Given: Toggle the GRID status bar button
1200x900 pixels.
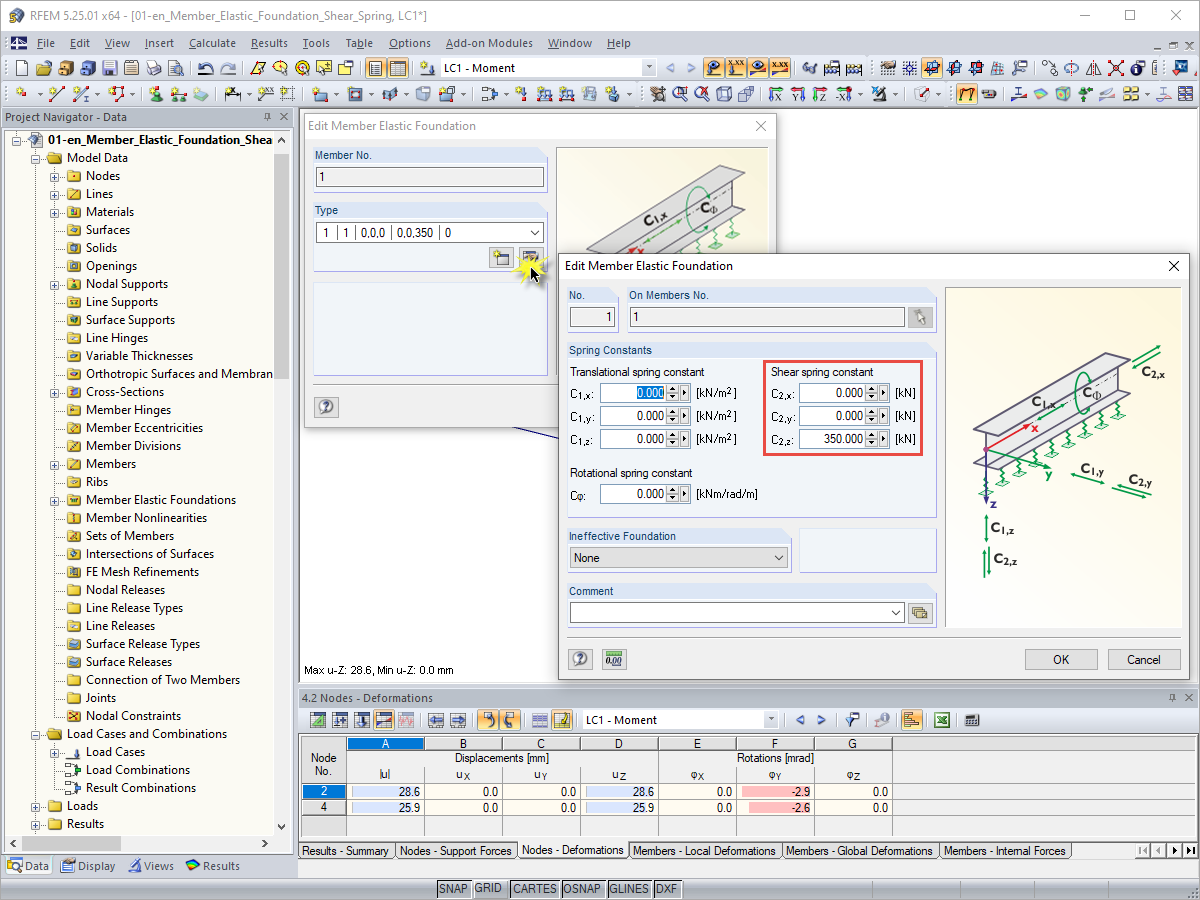Looking at the screenshot, I should click(x=489, y=889).
